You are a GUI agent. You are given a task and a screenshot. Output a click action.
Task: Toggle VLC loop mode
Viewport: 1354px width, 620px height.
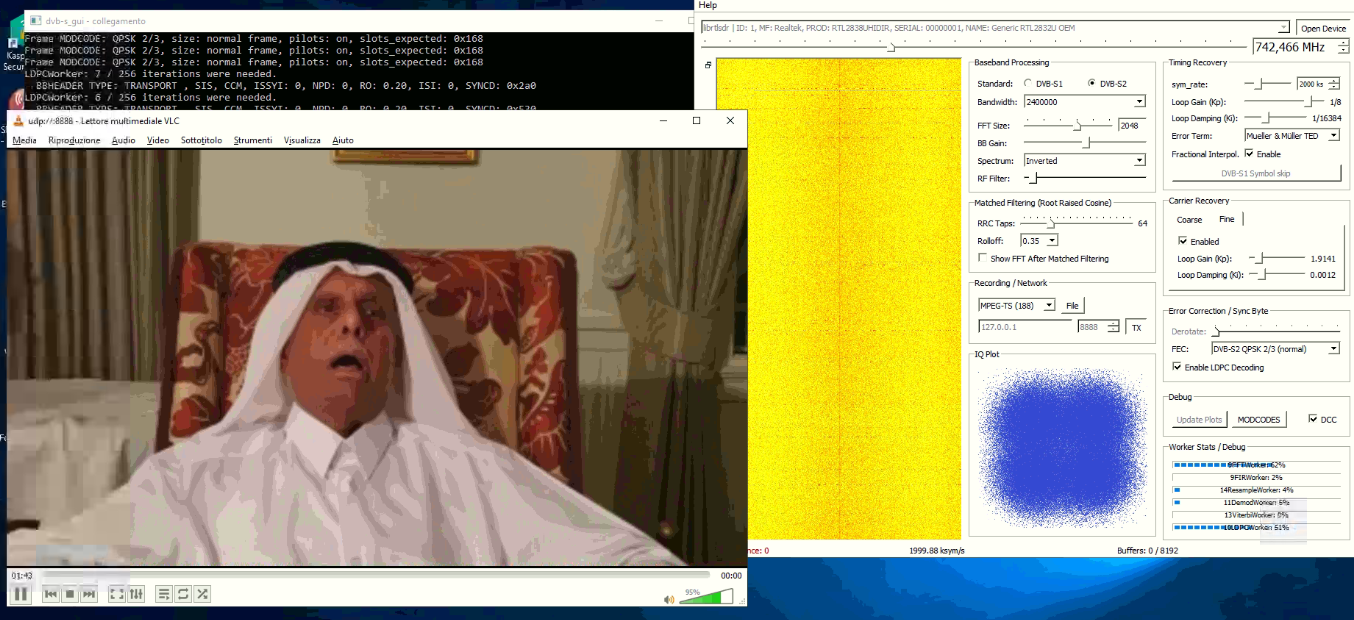[183, 594]
